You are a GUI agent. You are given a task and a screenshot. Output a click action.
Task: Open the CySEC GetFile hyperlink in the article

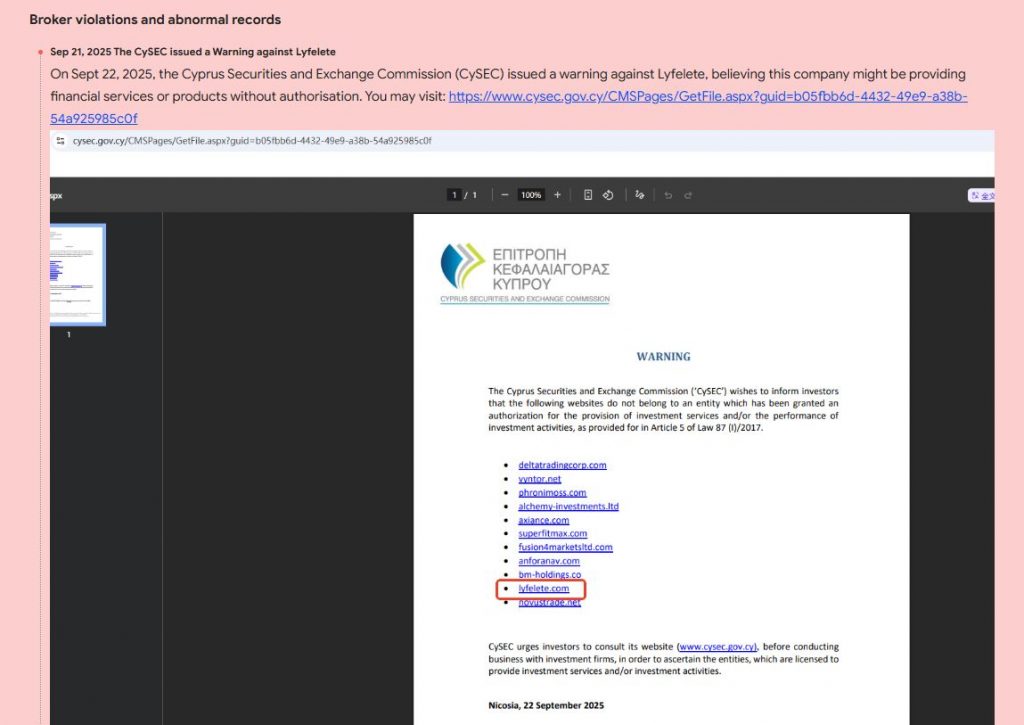click(707, 97)
